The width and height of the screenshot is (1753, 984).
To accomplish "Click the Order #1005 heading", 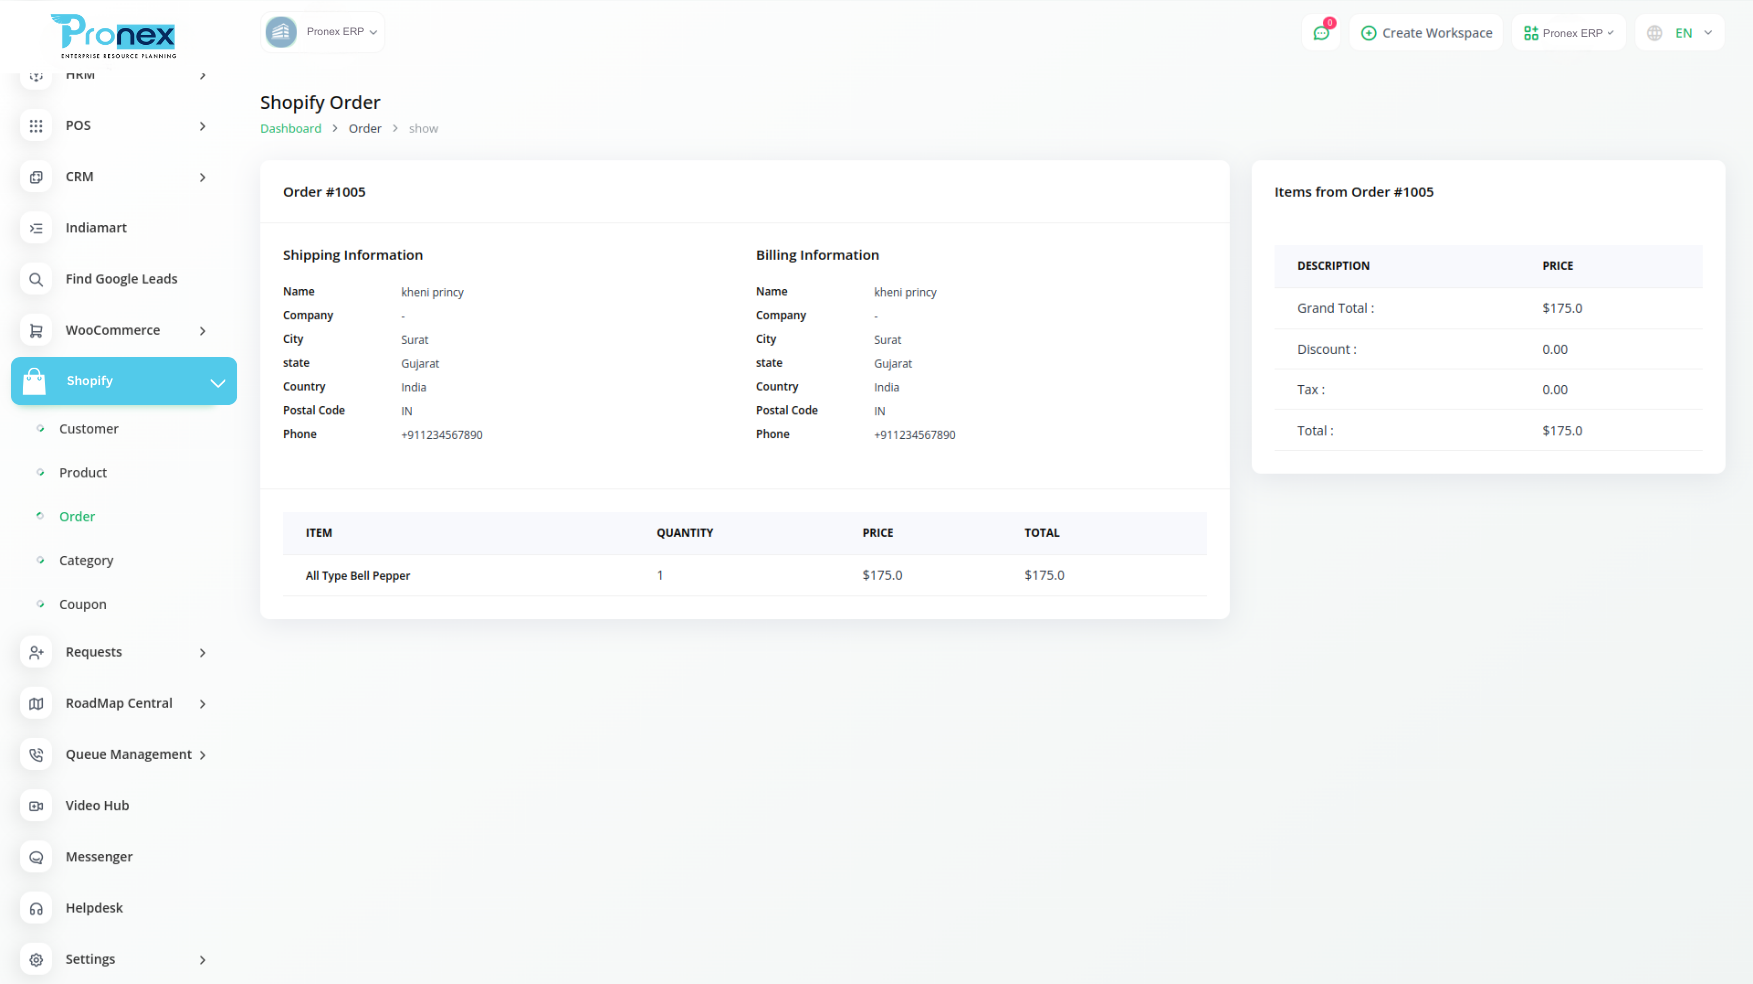I will [324, 192].
